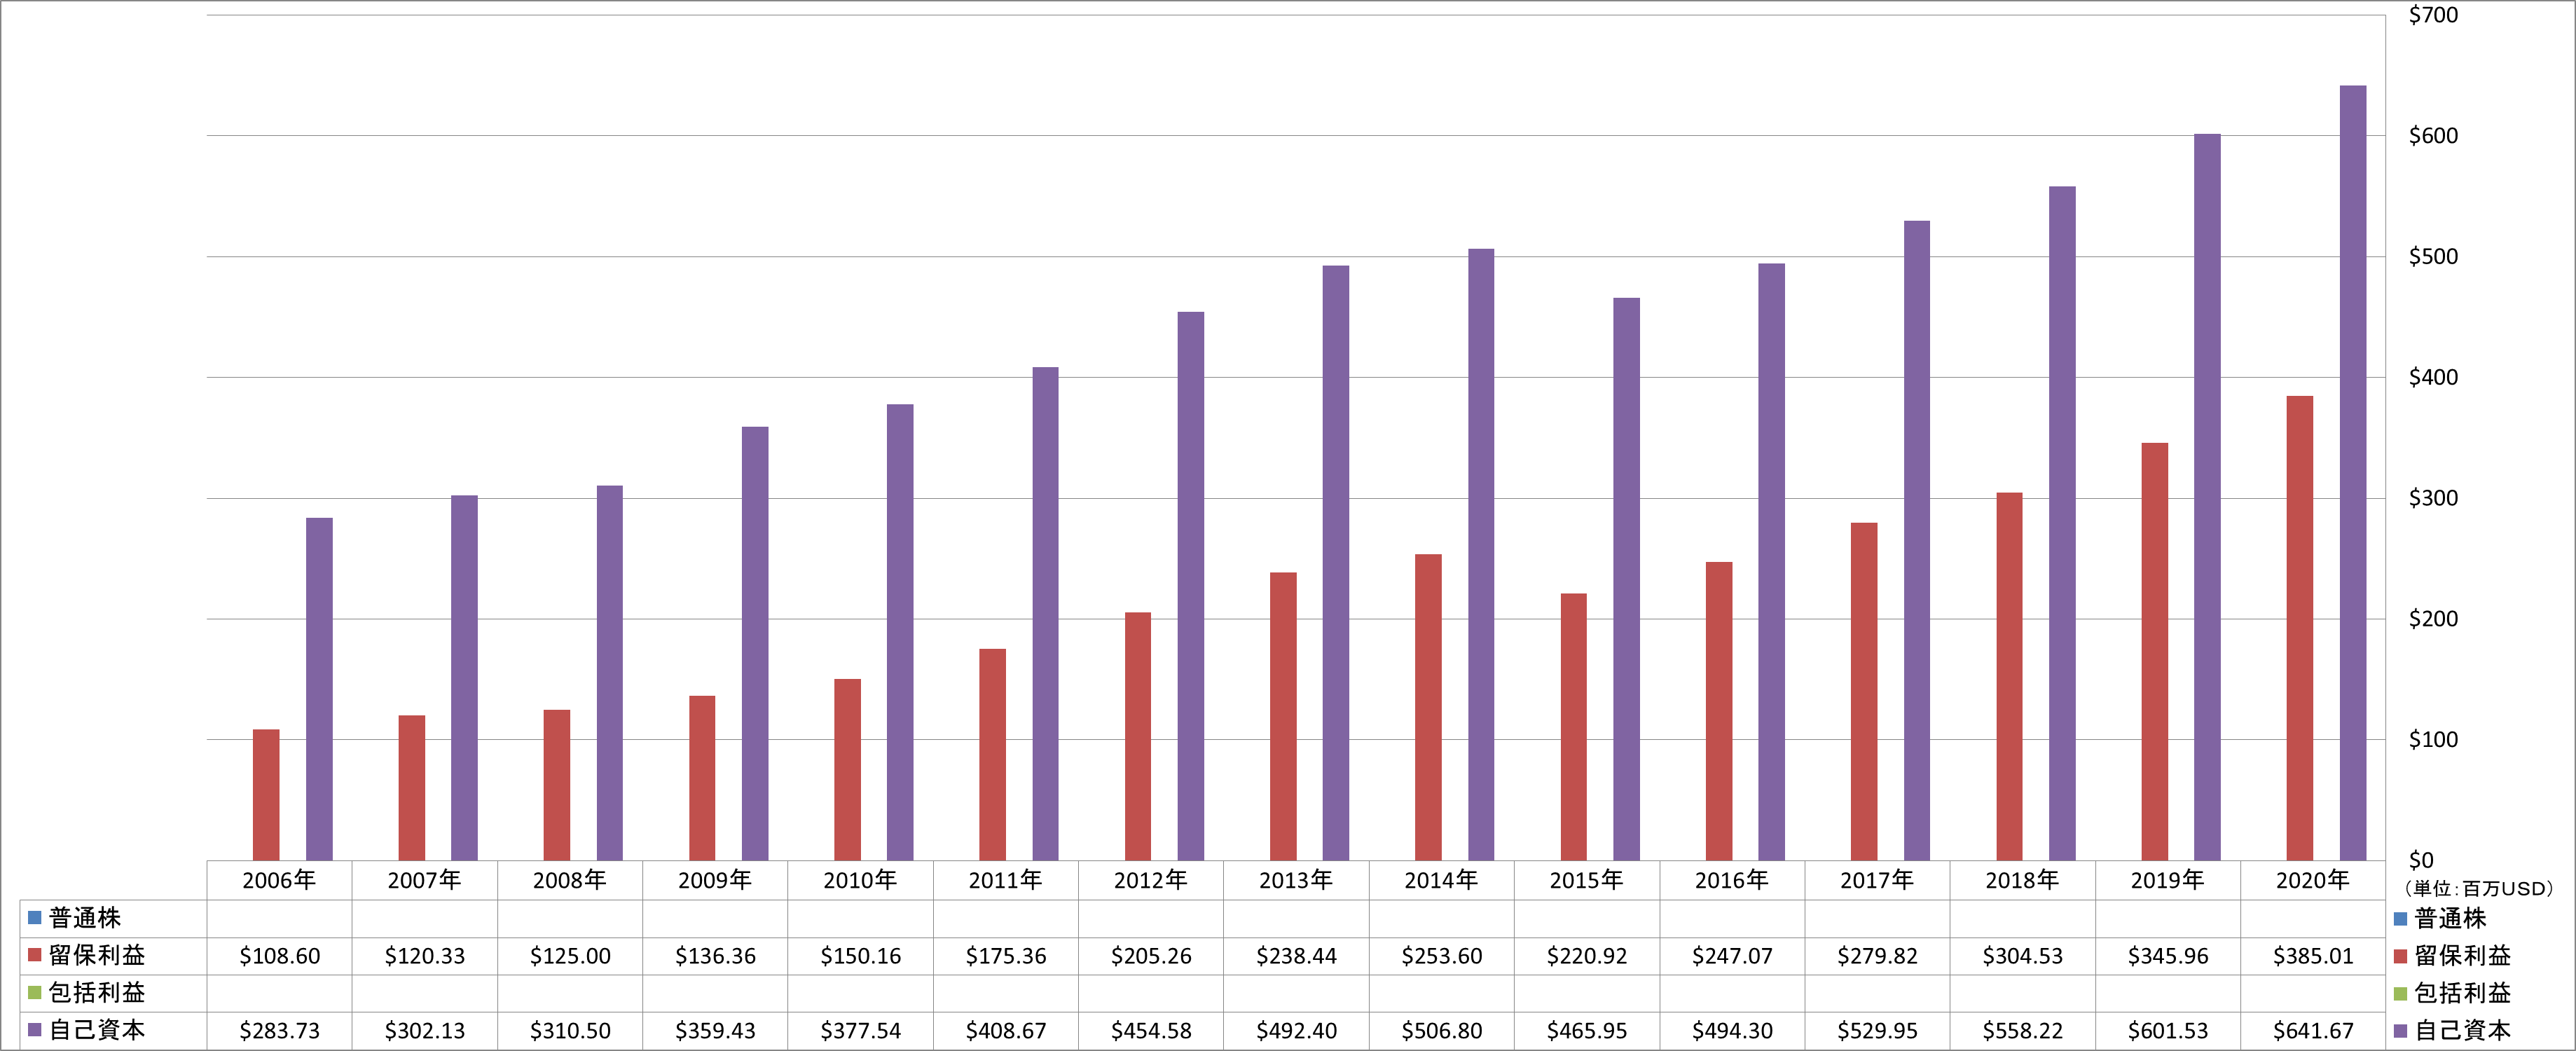Image resolution: width=2576 pixels, height=1051 pixels.
Task: Select the $494.30 equity cell
Action: pos(1732,1031)
